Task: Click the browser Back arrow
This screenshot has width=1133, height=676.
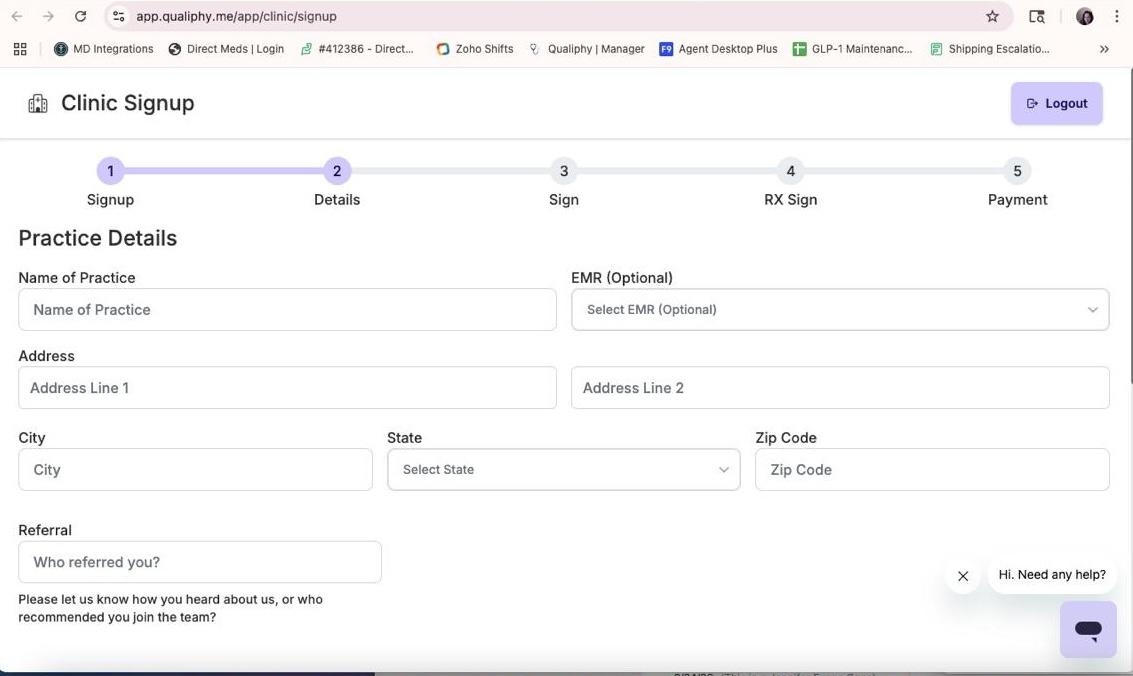Action: coord(17,16)
